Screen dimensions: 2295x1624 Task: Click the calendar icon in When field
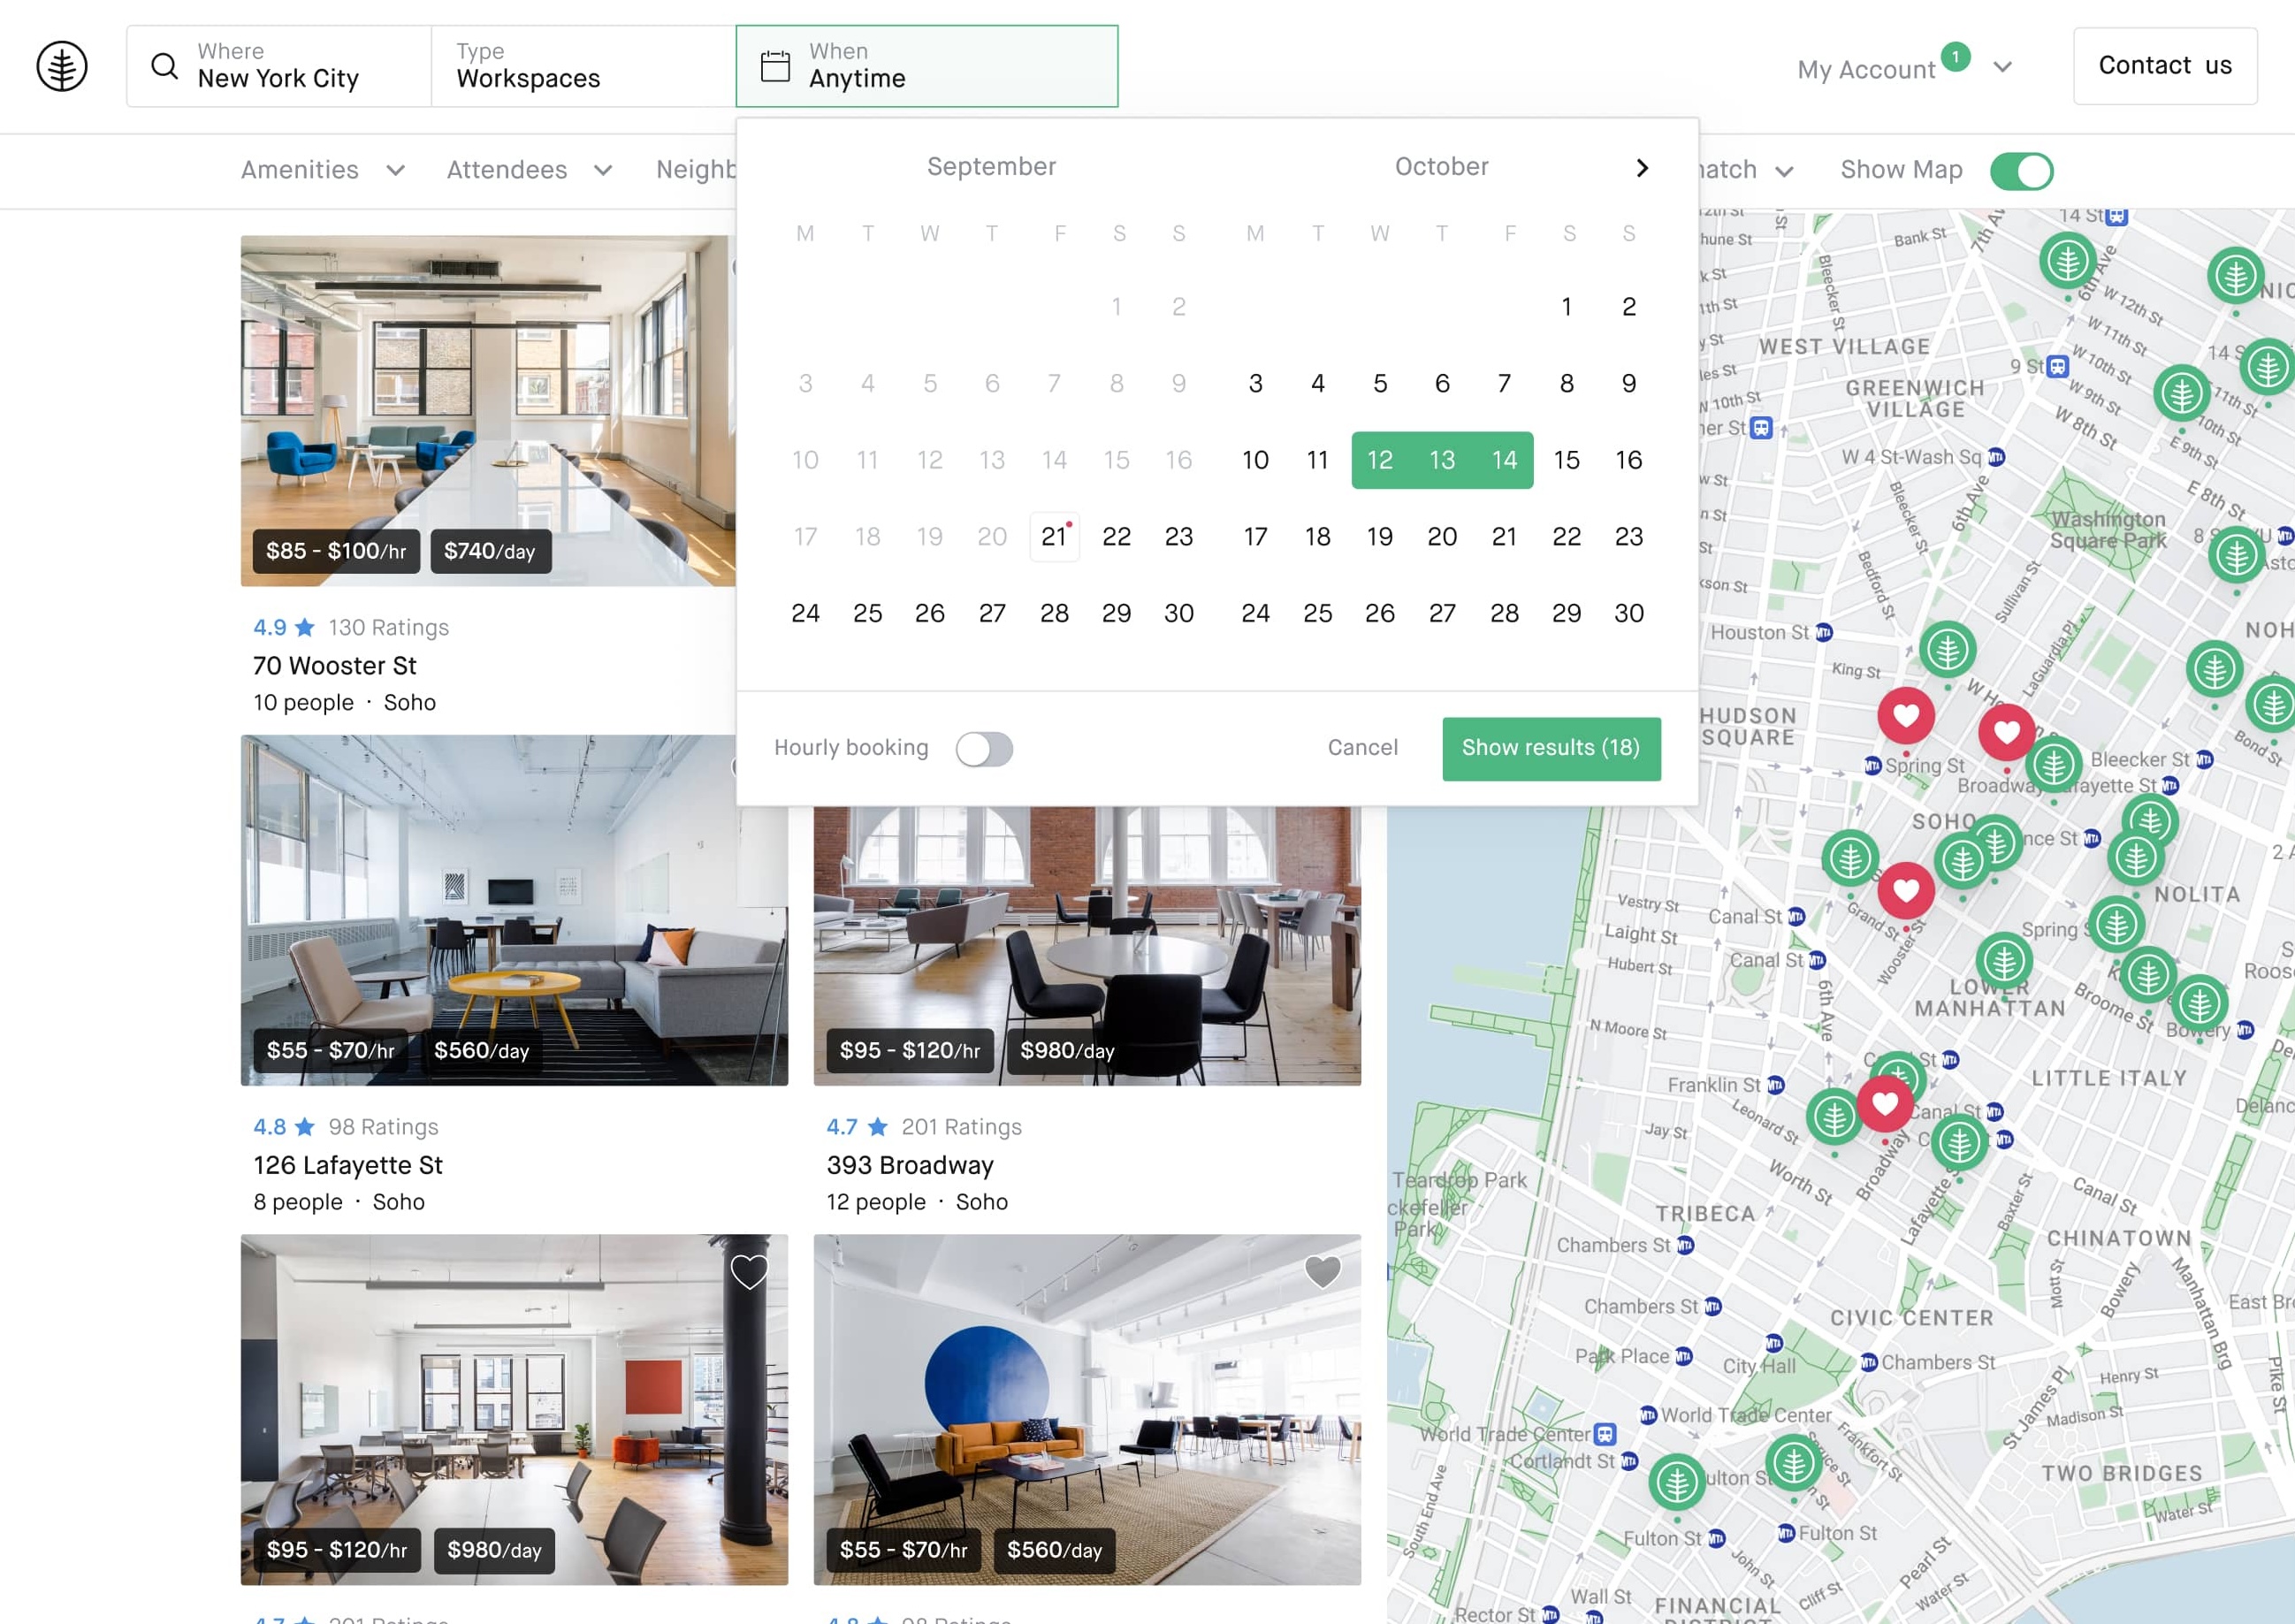pos(775,67)
